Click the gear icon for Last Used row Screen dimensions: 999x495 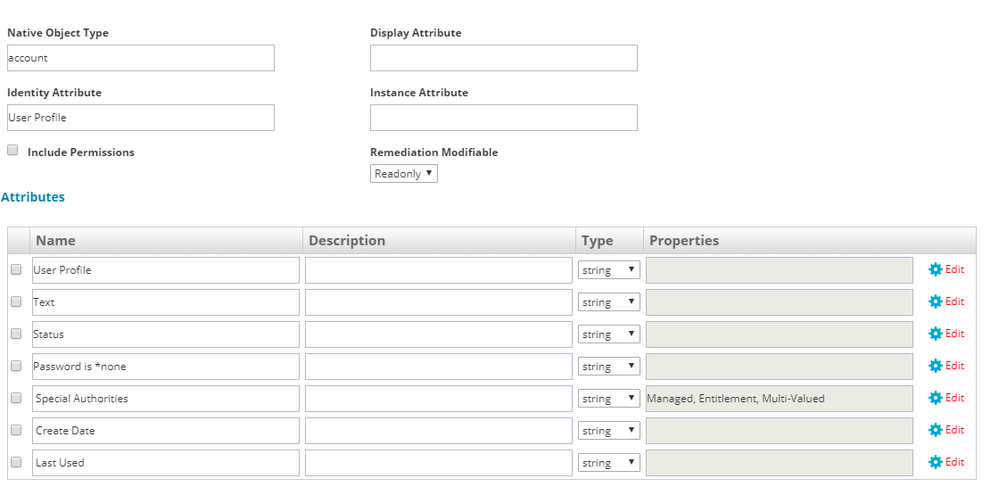pyautogui.click(x=935, y=462)
